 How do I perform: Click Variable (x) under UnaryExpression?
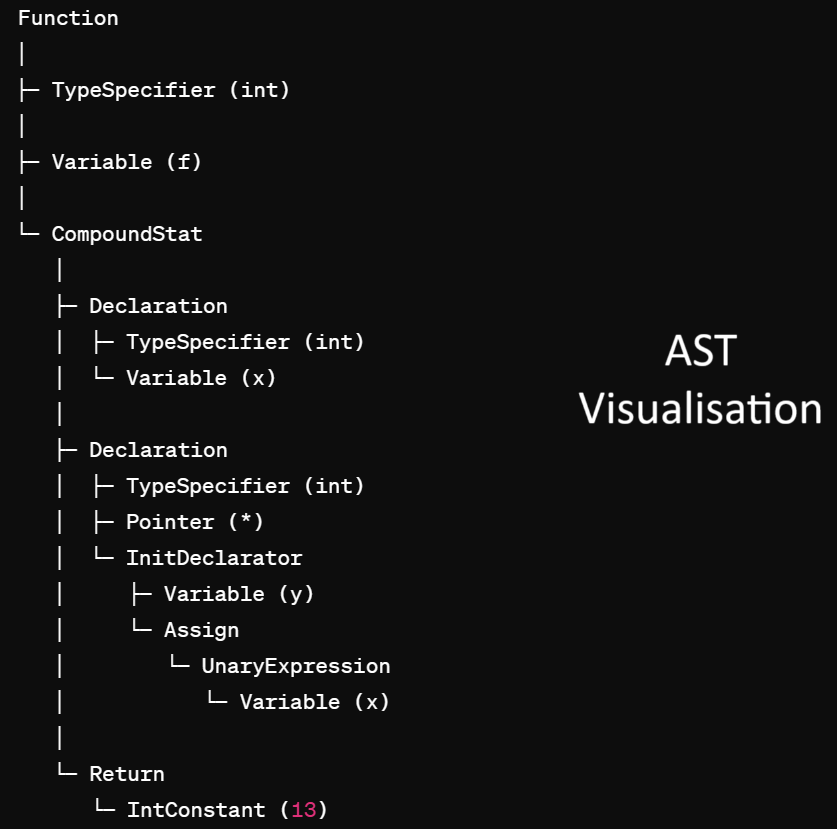click(314, 702)
